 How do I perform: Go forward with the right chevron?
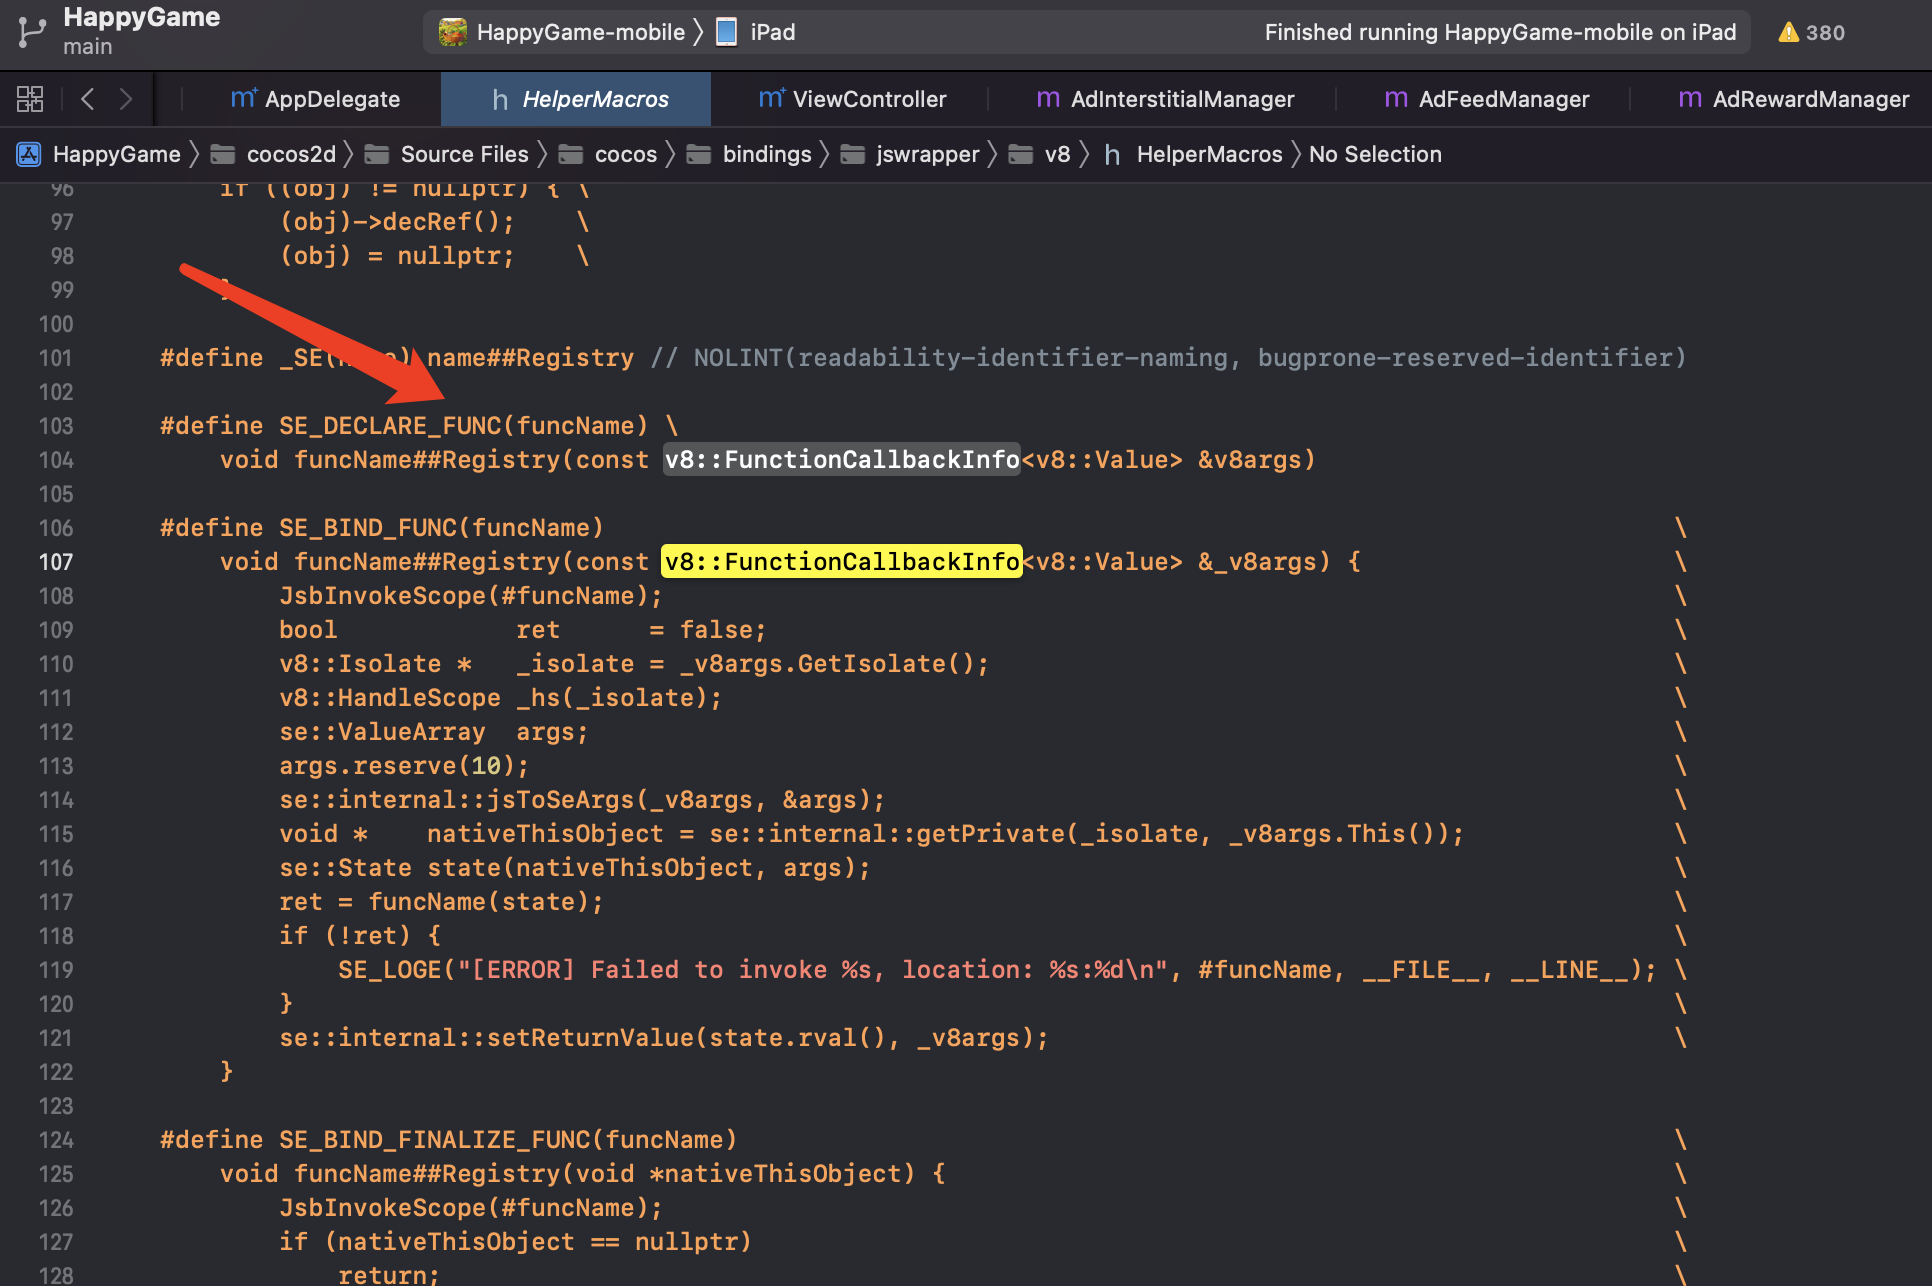click(125, 99)
